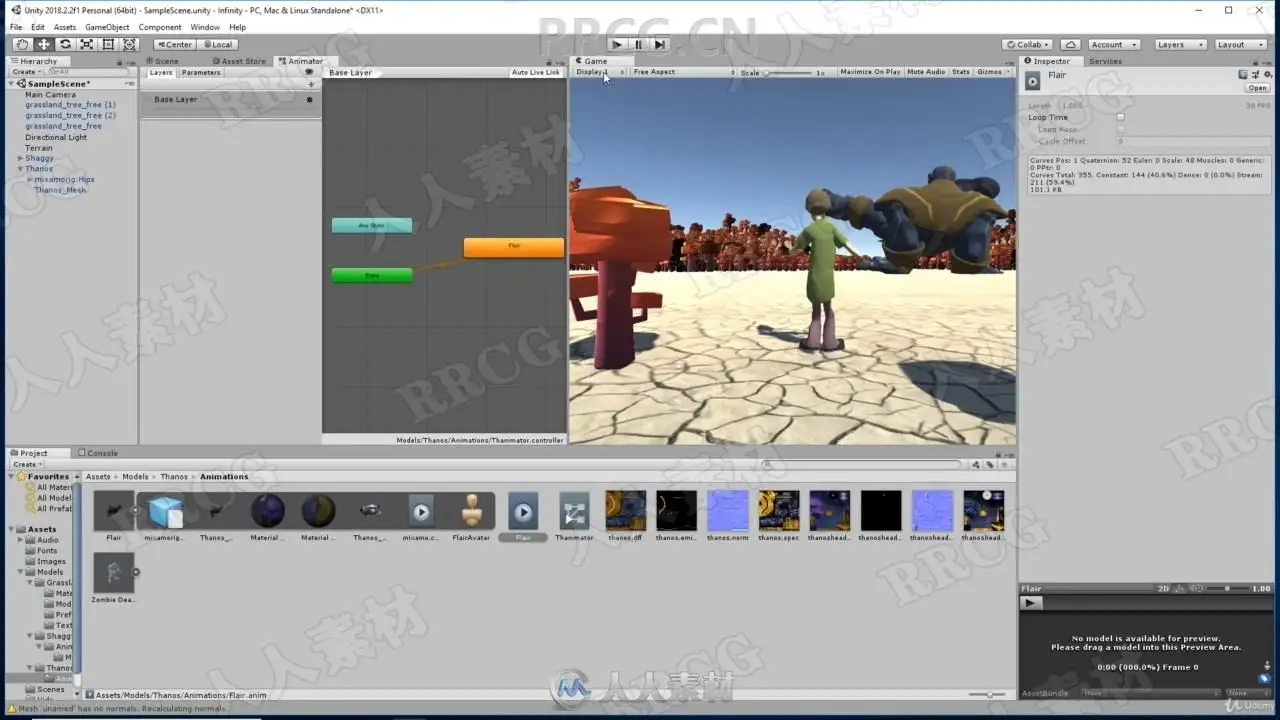Select the Any State node

372,226
